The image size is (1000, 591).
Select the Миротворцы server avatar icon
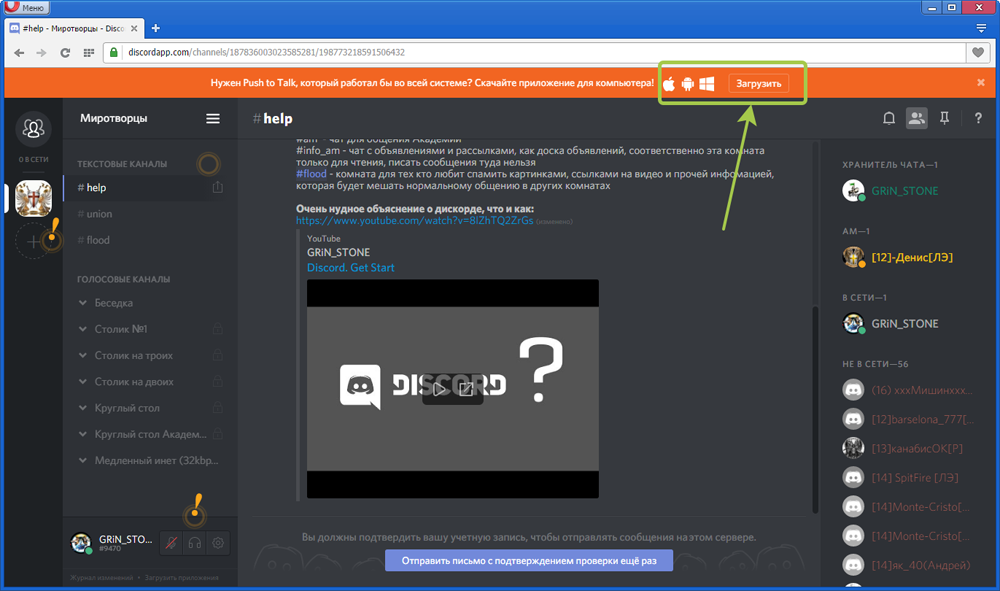33,198
